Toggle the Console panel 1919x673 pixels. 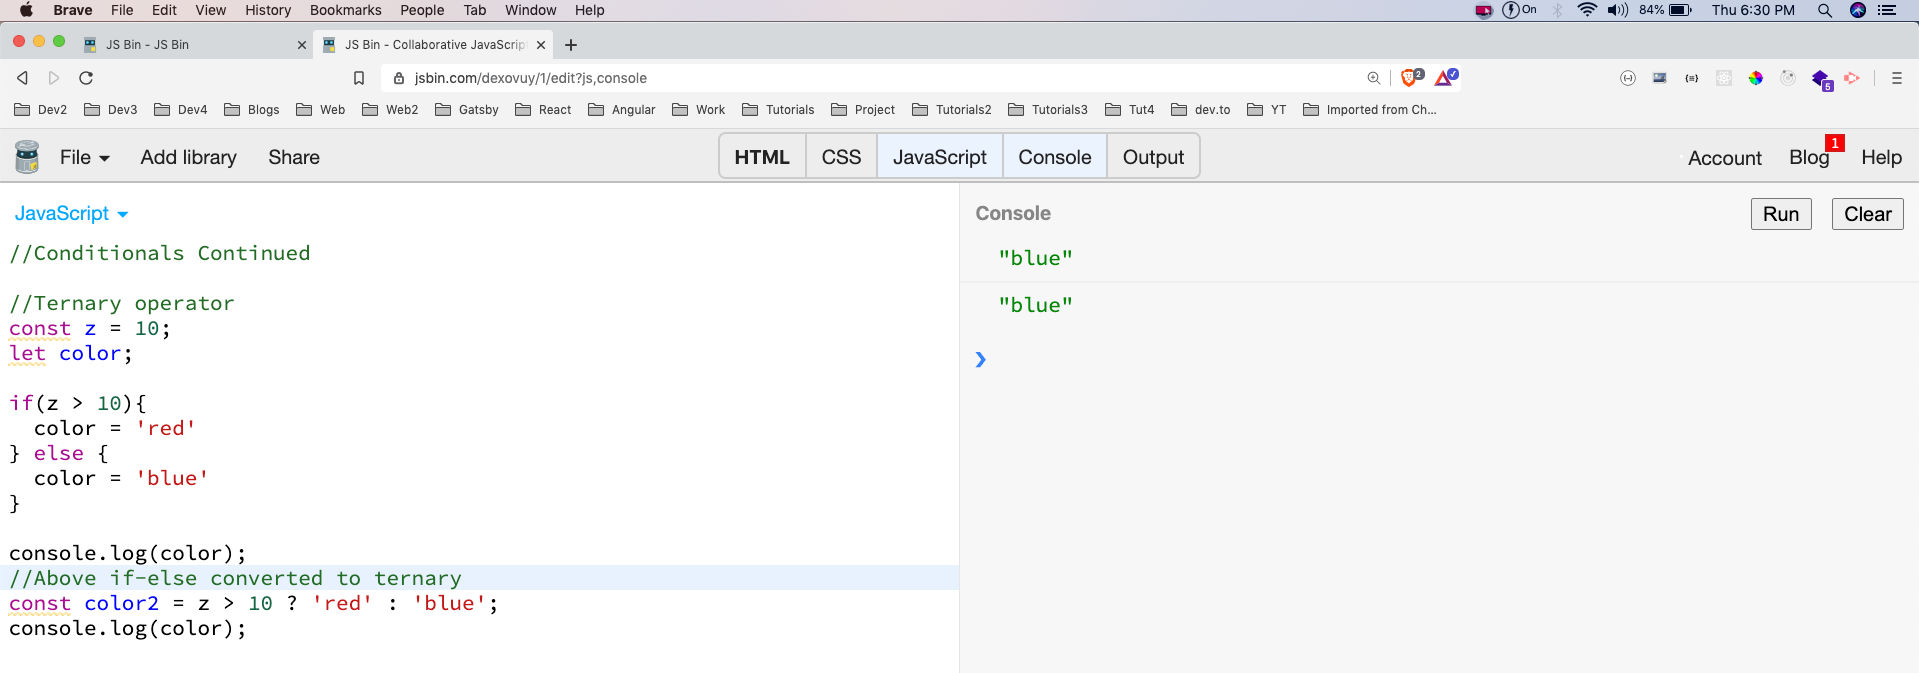pyautogui.click(x=1055, y=157)
